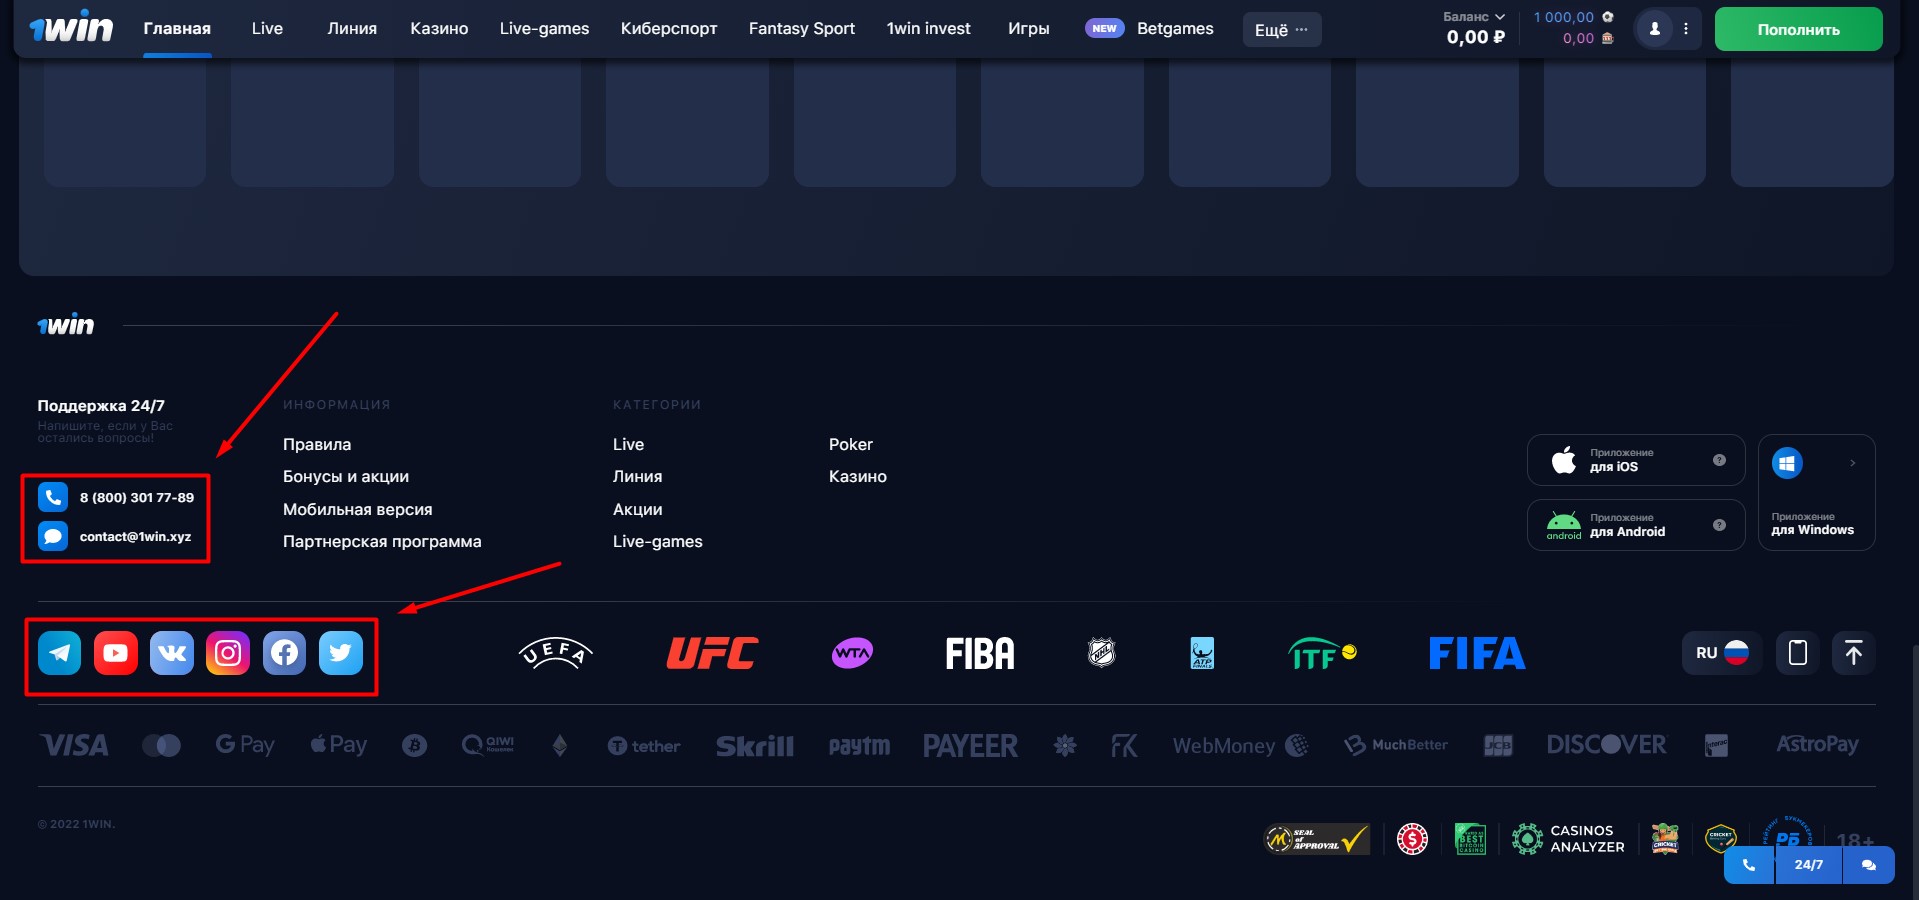
Task: Open the RU language selector
Action: click(1721, 653)
